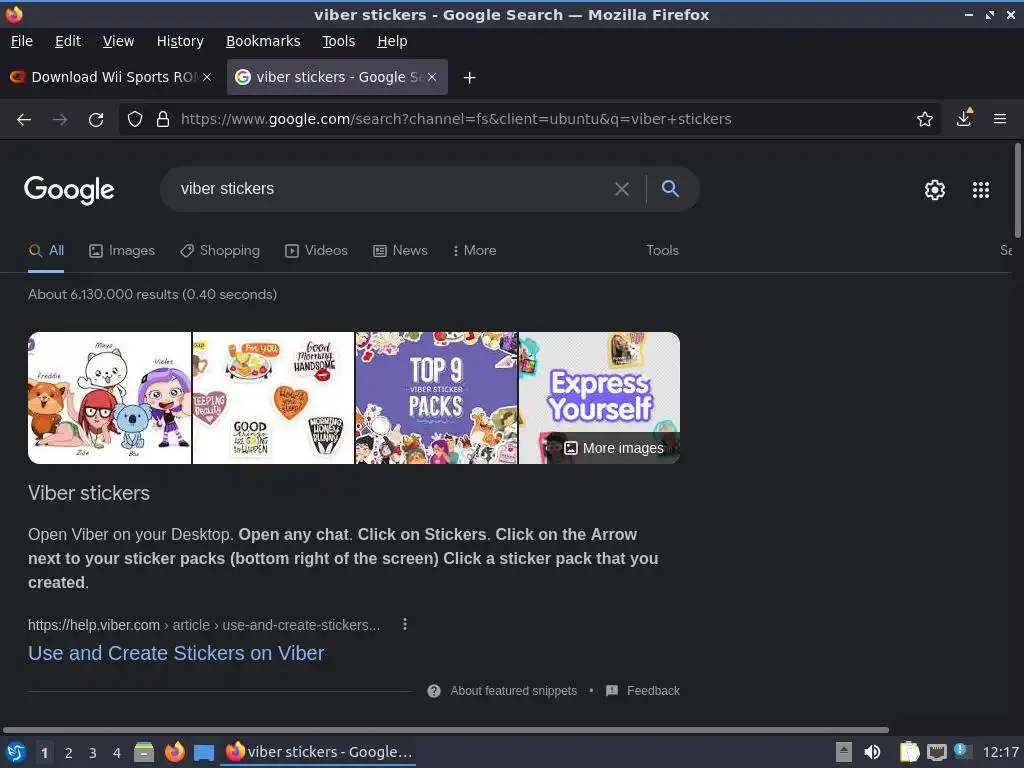Click the viber stickers taskbar window button
Viewport: 1024px width, 768px height.
click(x=319, y=752)
